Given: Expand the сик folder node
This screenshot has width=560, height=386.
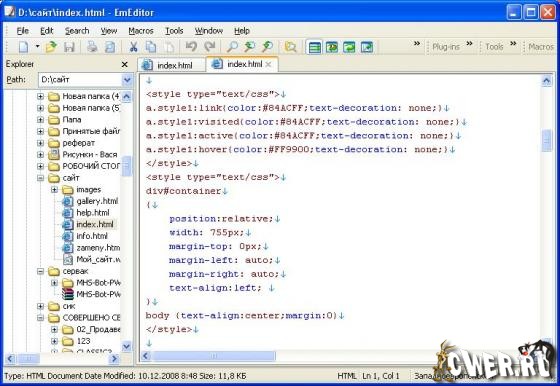Looking at the screenshot, I should click(x=40, y=306).
